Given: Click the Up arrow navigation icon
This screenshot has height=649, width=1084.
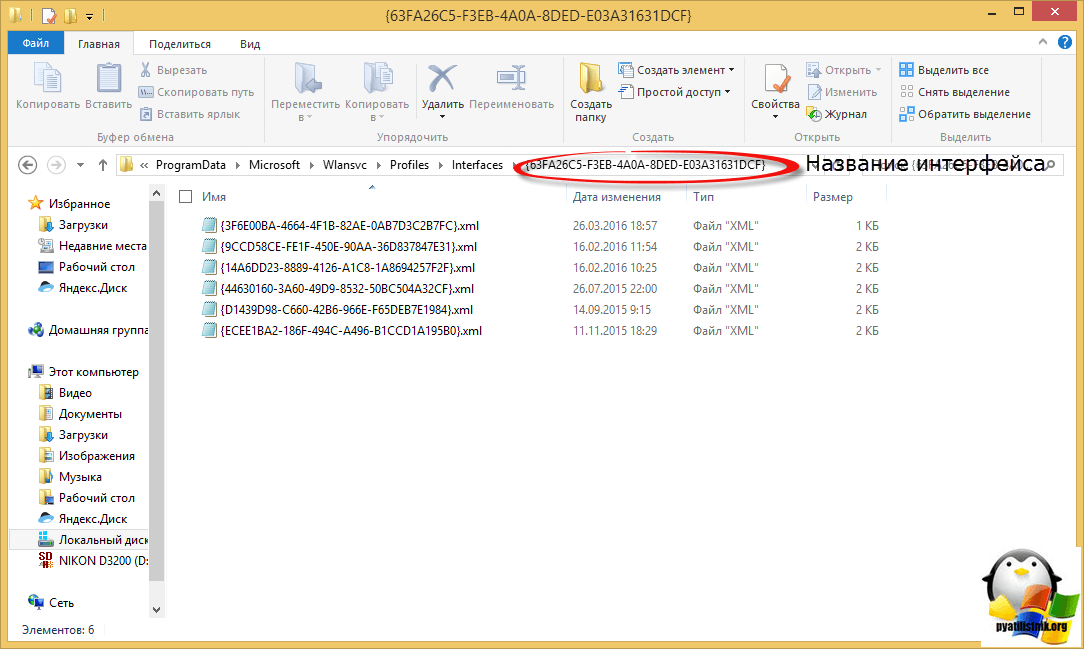Looking at the screenshot, I should pos(102,165).
